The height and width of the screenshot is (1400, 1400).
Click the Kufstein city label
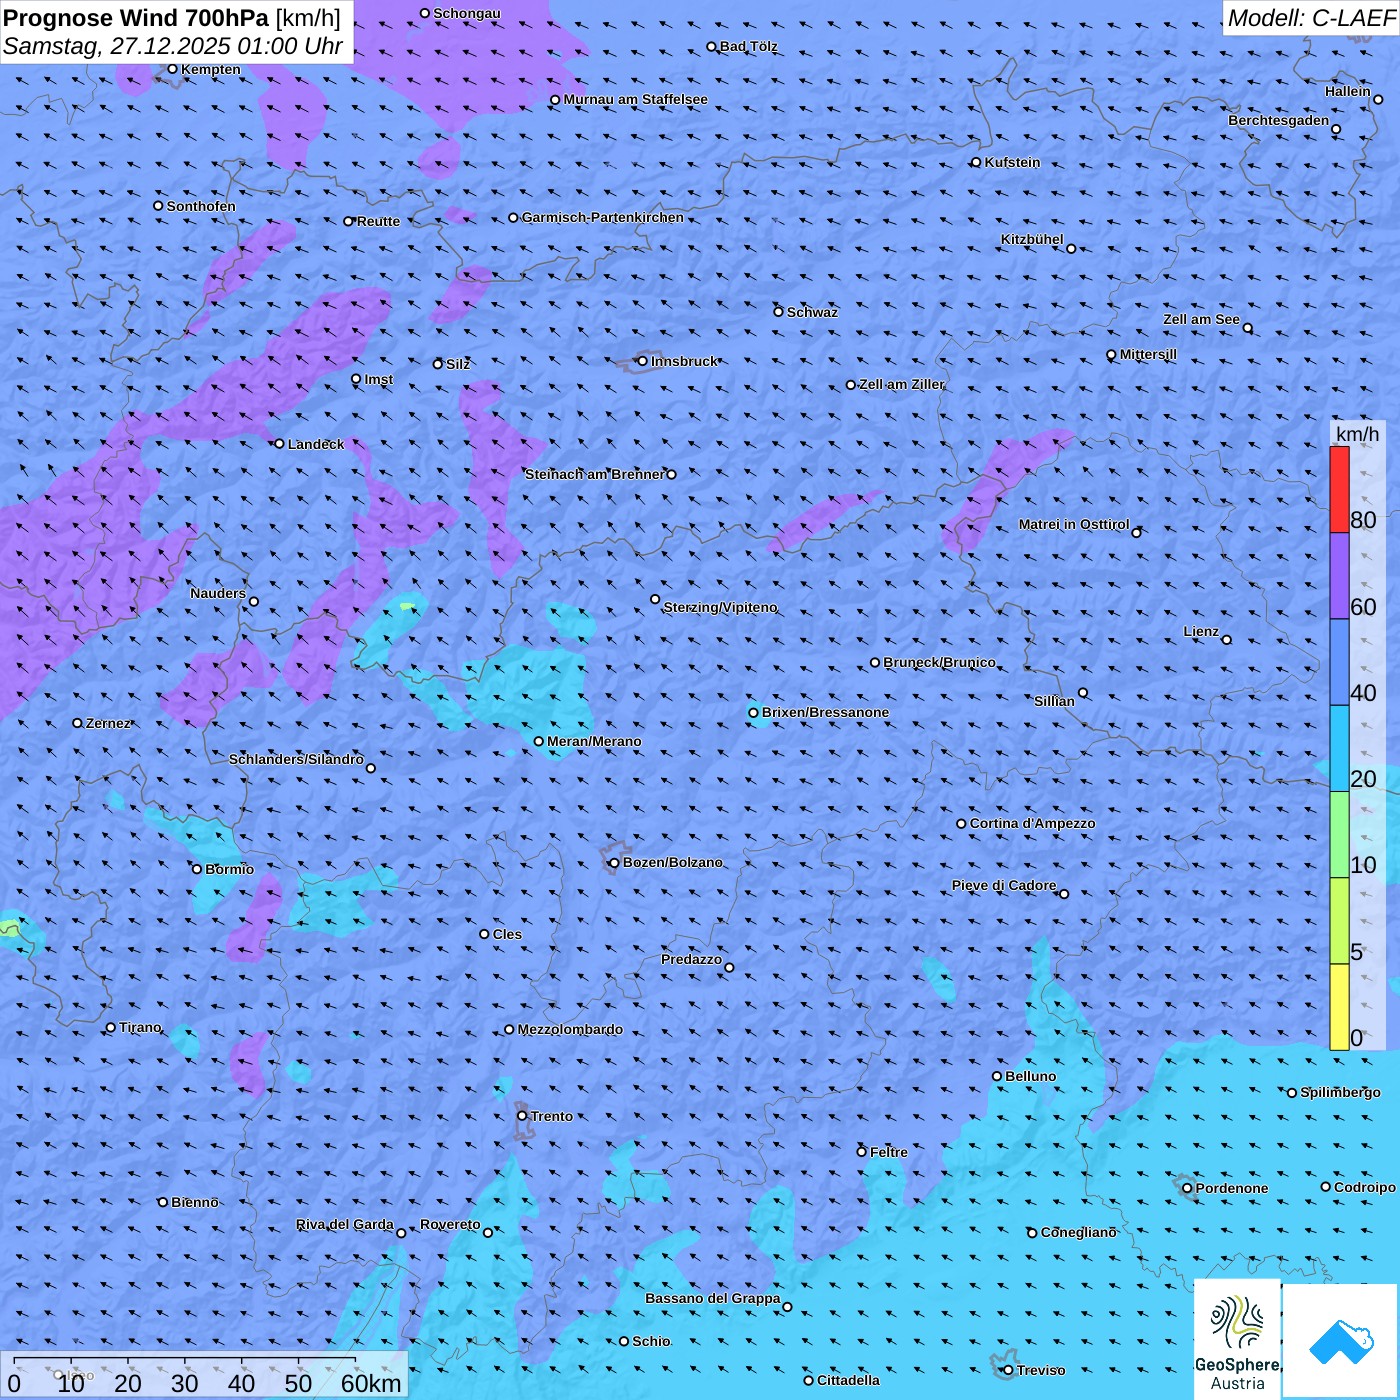1012,162
